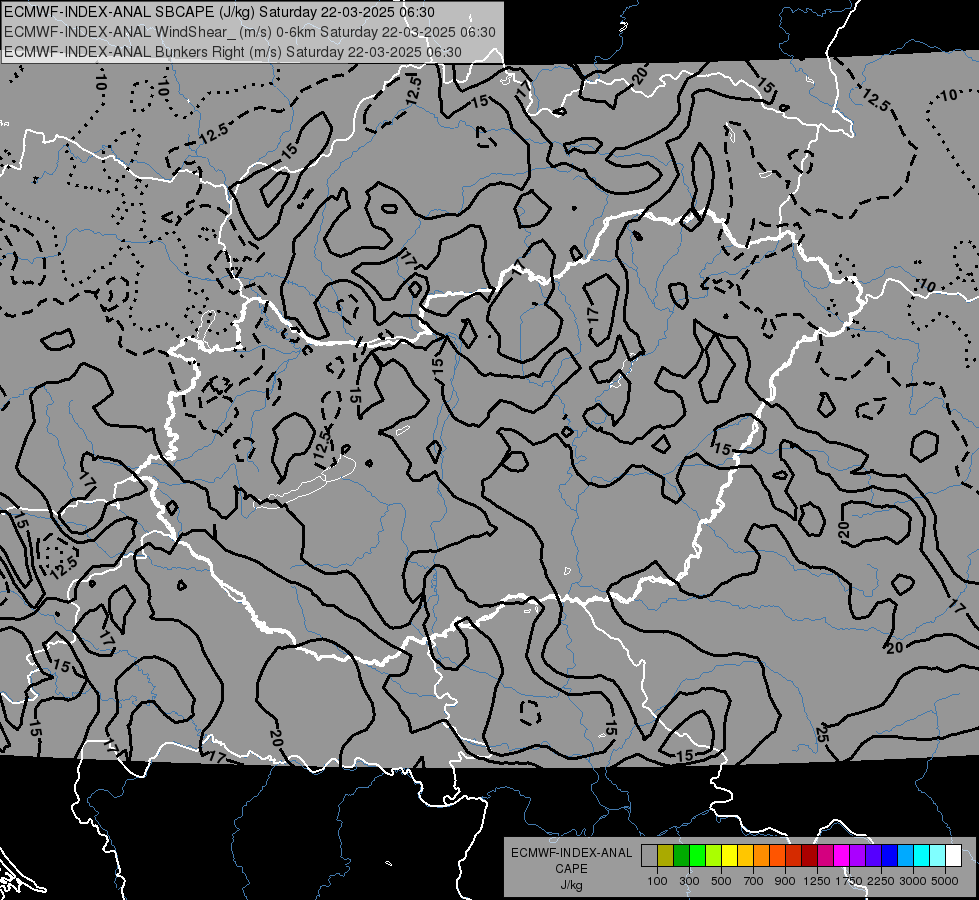Screen dimensions: 979x900
Task: Select the Bunkers Right (m/s) title line
Action: tap(233, 52)
